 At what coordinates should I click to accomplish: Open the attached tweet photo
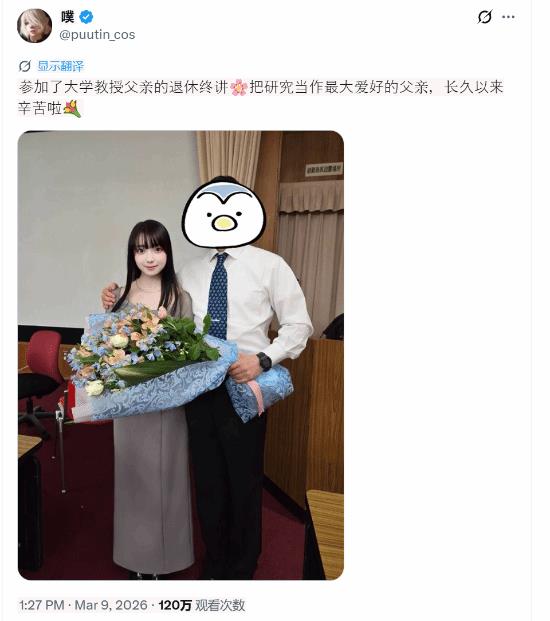pyautogui.click(x=181, y=355)
